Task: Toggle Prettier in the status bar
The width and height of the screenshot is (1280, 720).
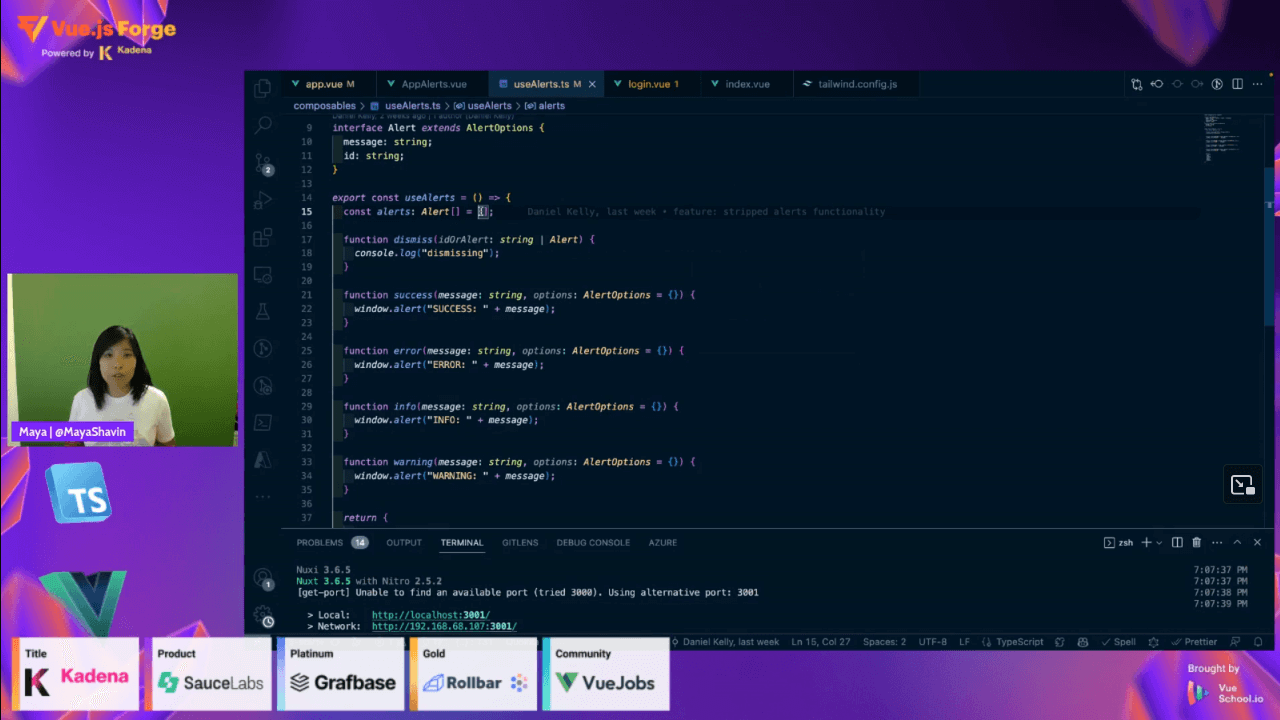Action: tap(1194, 642)
